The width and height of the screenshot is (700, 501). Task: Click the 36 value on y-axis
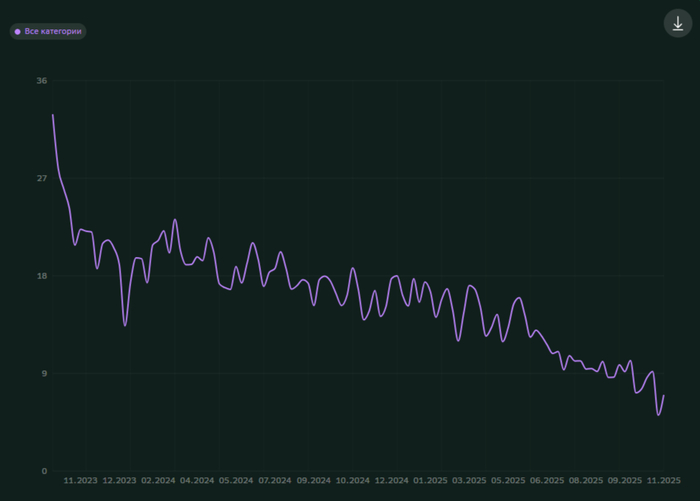pyautogui.click(x=41, y=81)
